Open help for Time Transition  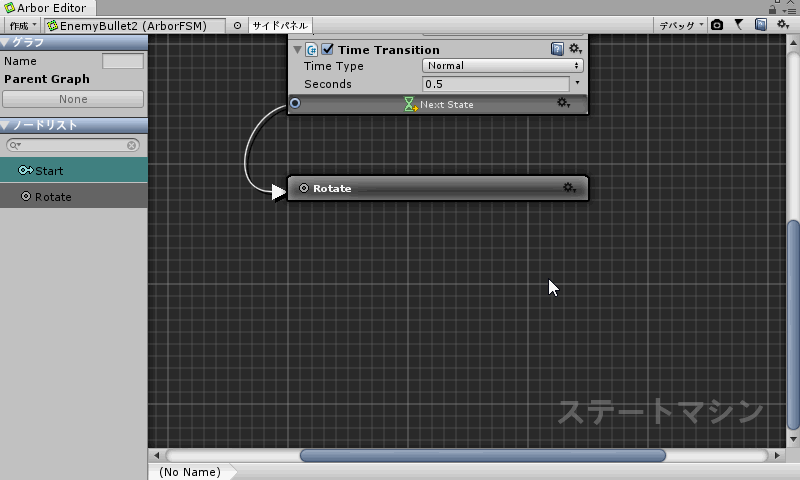(557, 49)
